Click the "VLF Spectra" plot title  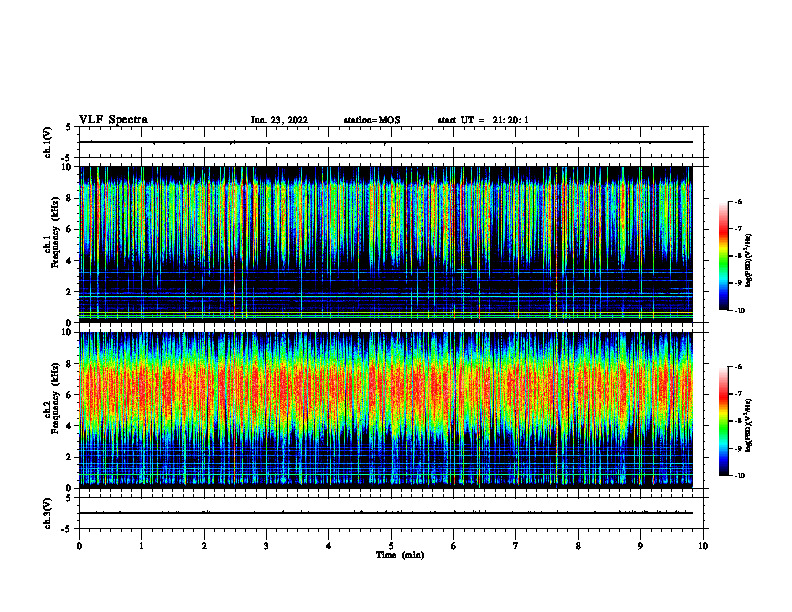point(113,120)
